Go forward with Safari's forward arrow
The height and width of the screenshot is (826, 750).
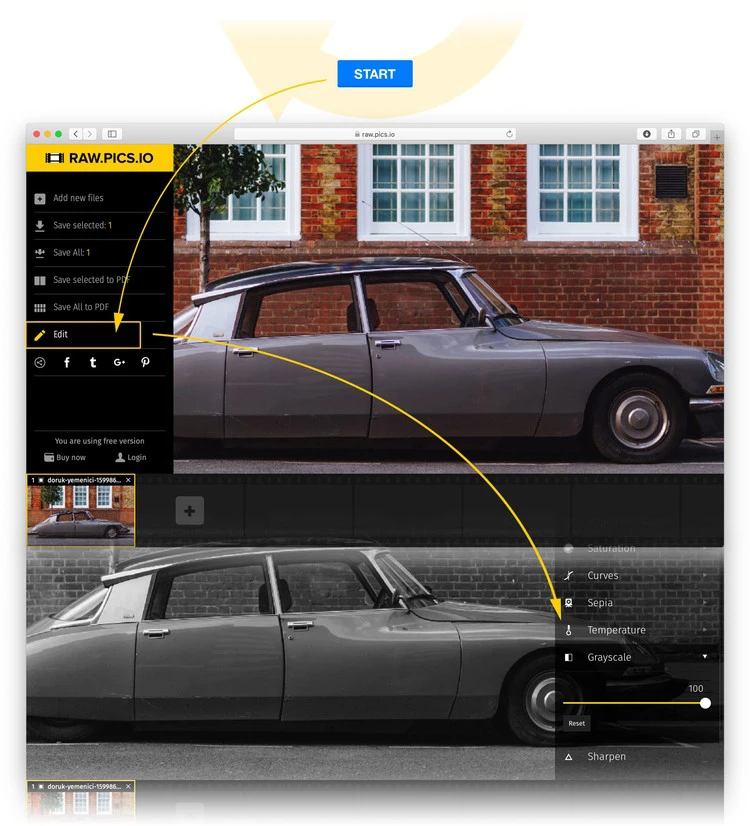(90, 134)
